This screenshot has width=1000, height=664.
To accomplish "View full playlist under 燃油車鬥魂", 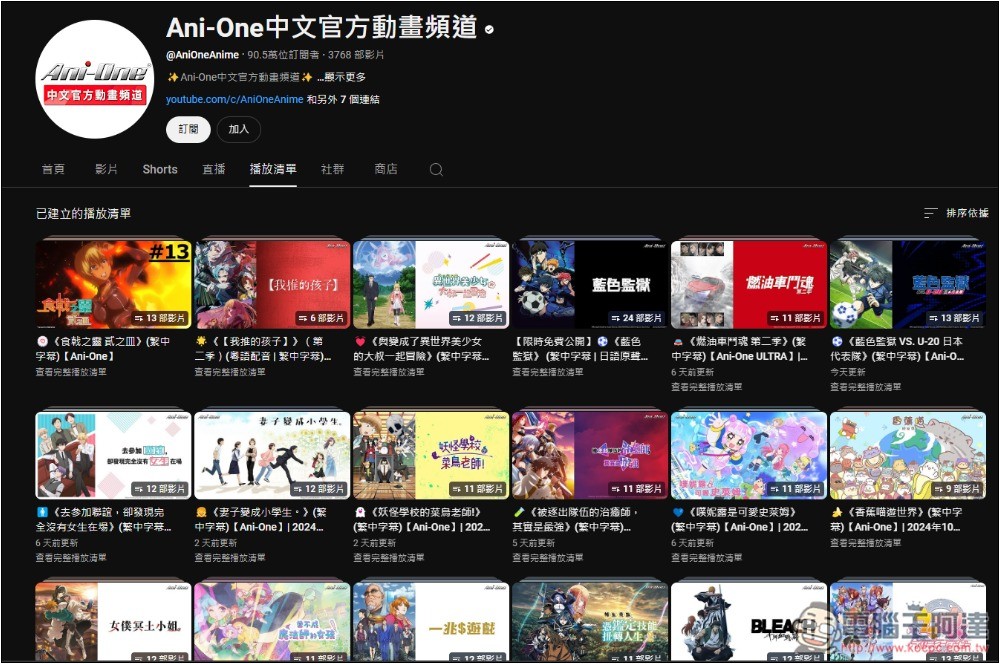I will tap(706, 387).
